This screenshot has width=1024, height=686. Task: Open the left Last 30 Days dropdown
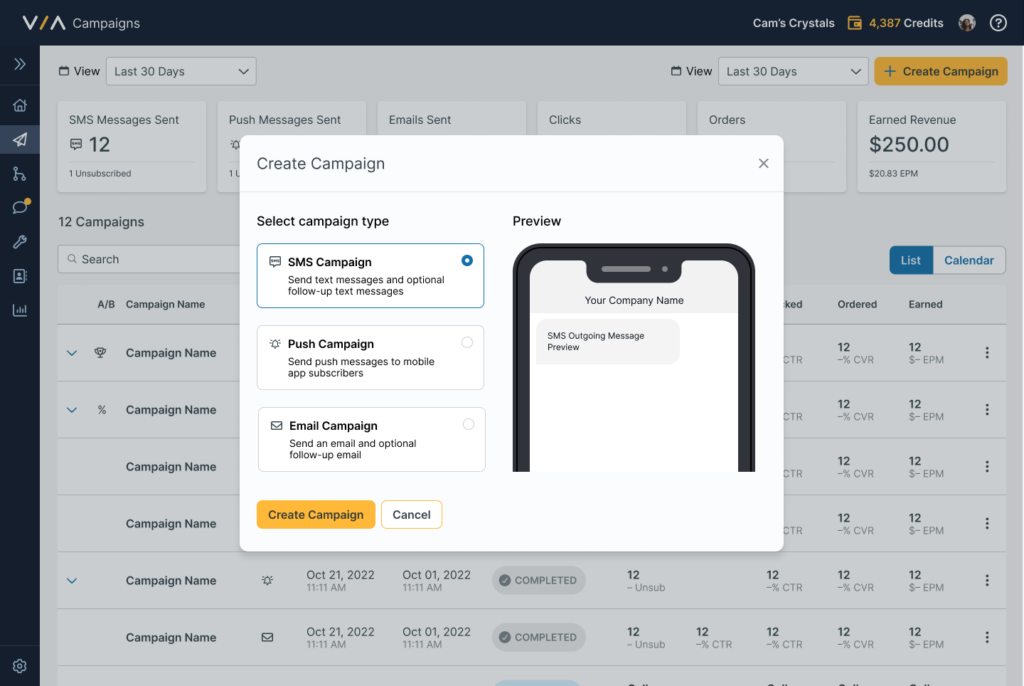(x=181, y=71)
